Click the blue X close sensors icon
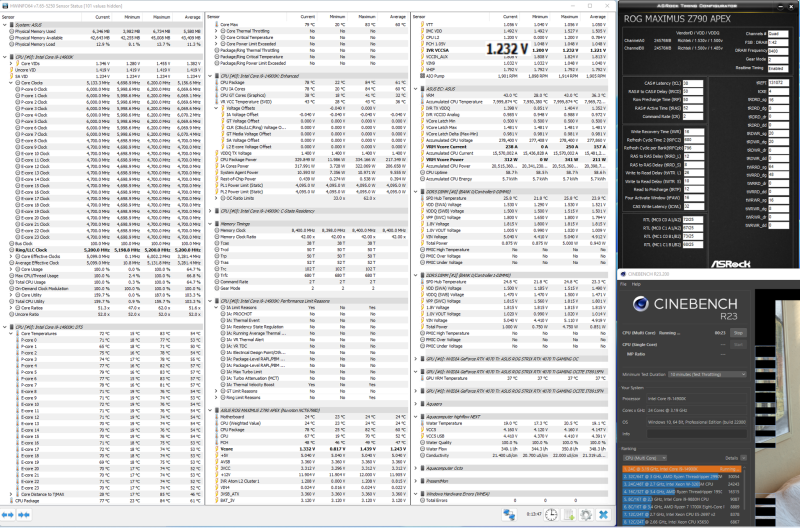The width and height of the screenshot is (800, 528). 604,515
